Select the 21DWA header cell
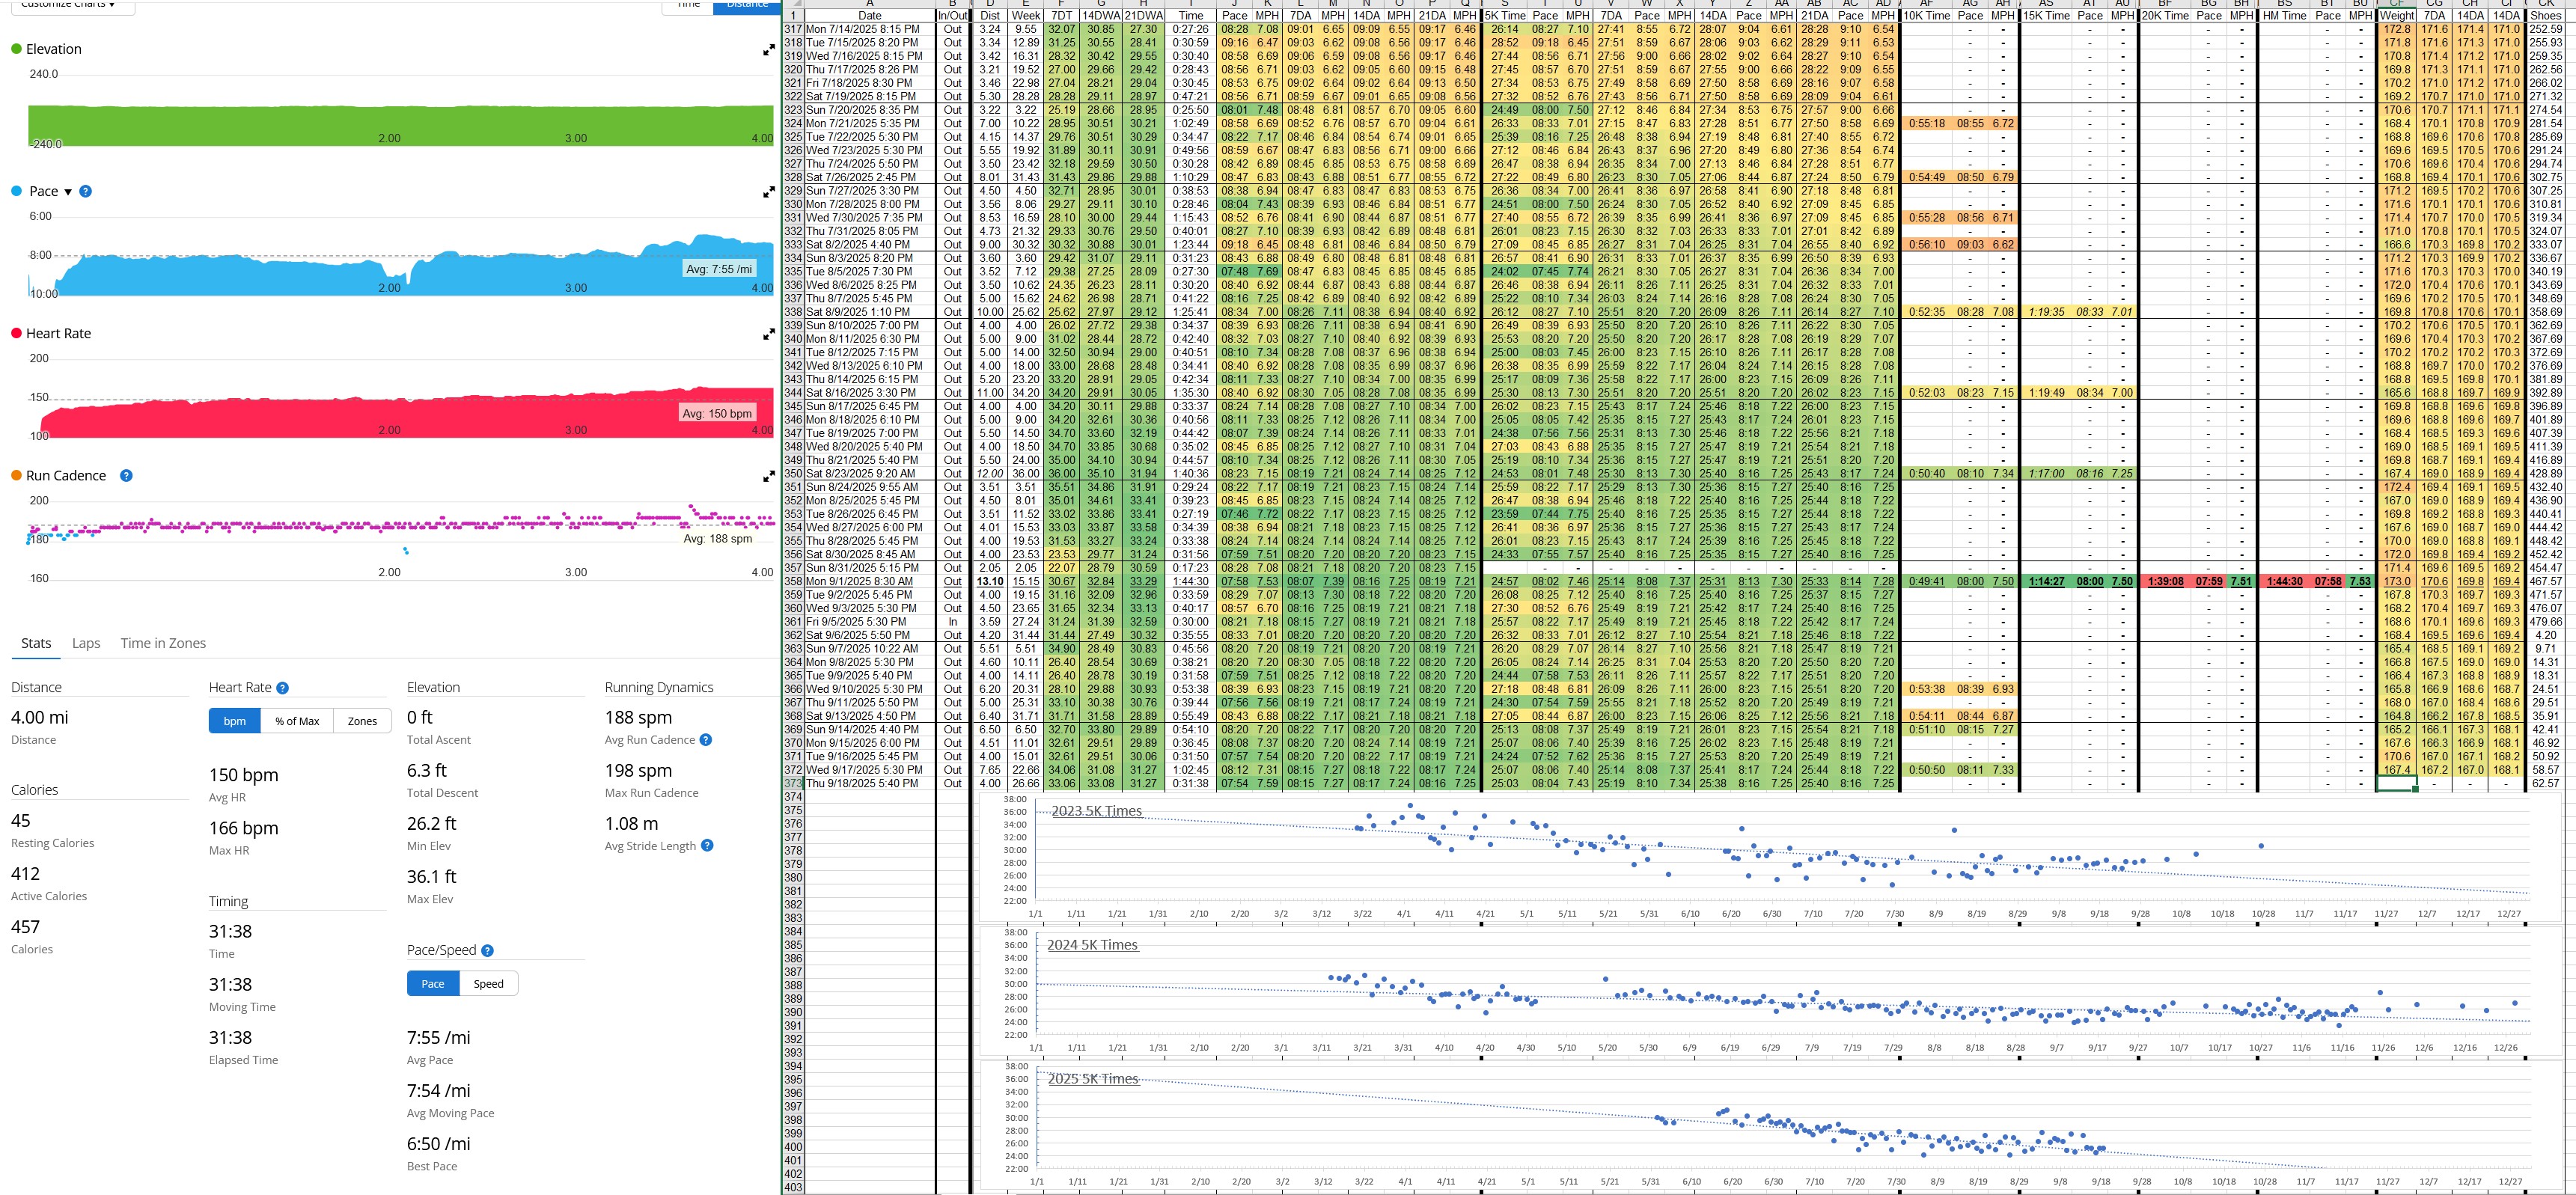The image size is (2576, 1195). 1143,16
